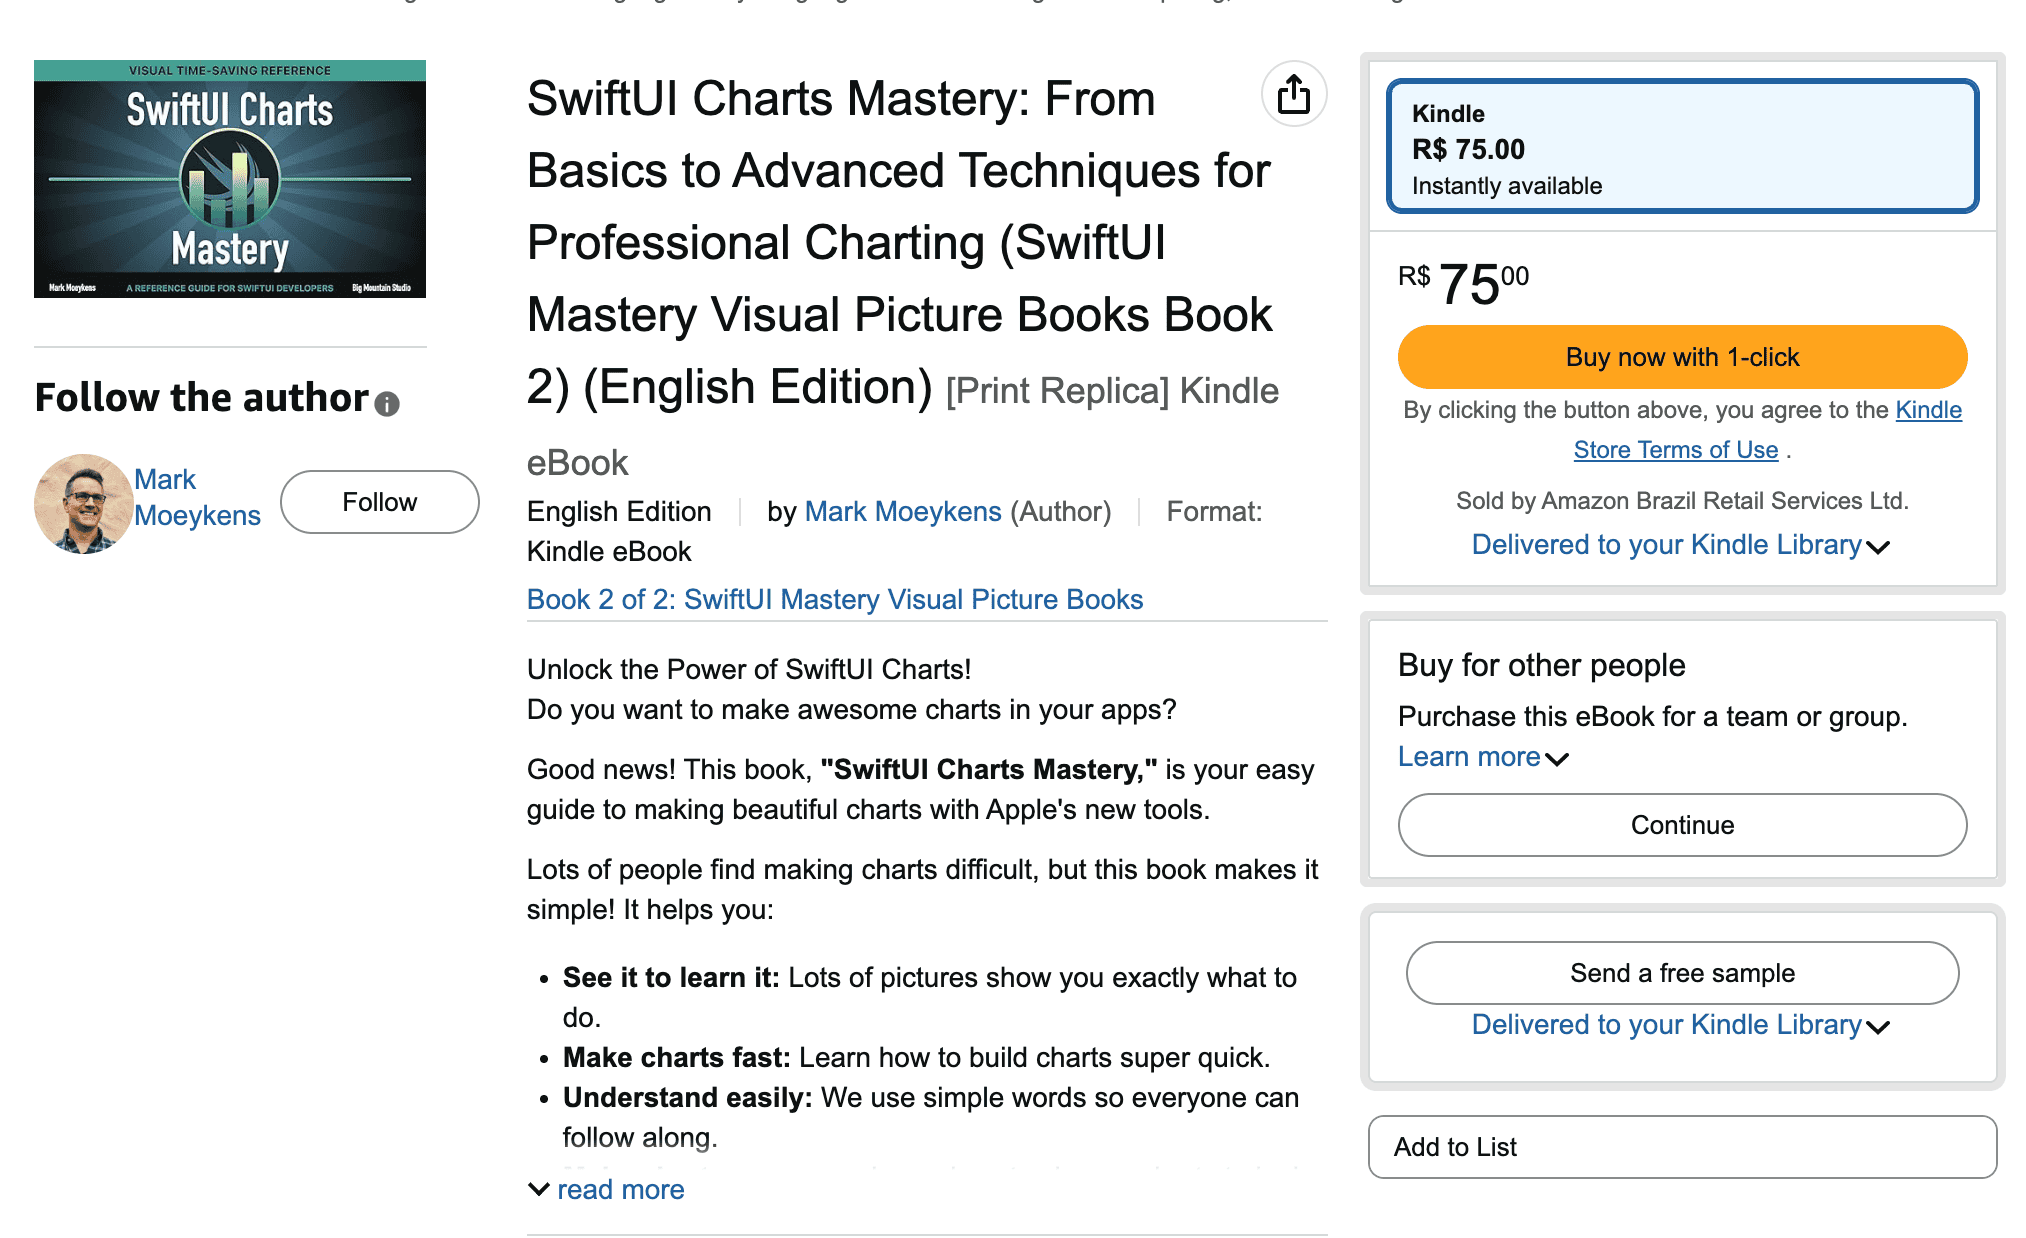Expand the description with read more
This screenshot has height=1238, width=2026.
click(620, 1190)
